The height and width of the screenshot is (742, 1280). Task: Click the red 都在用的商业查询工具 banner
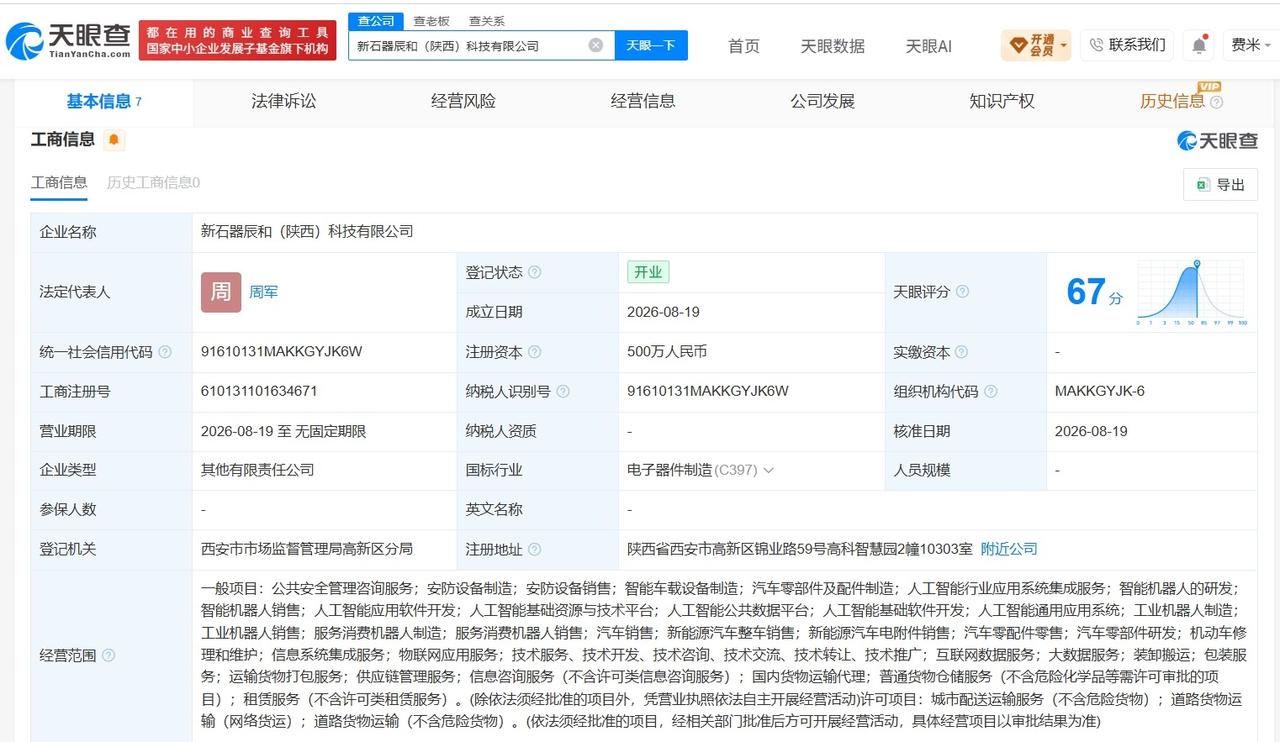[x=237, y=40]
